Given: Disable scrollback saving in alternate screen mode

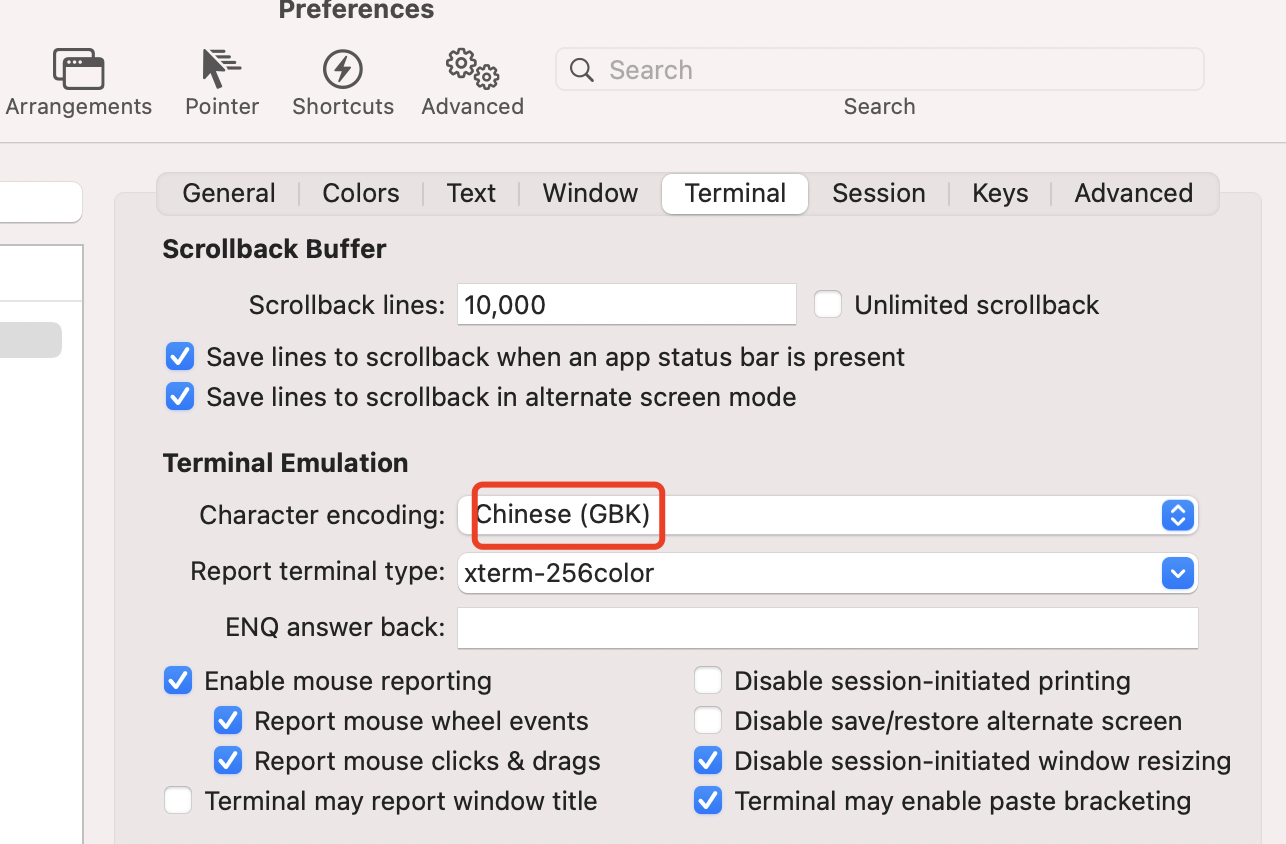Looking at the screenshot, I should click(x=179, y=396).
